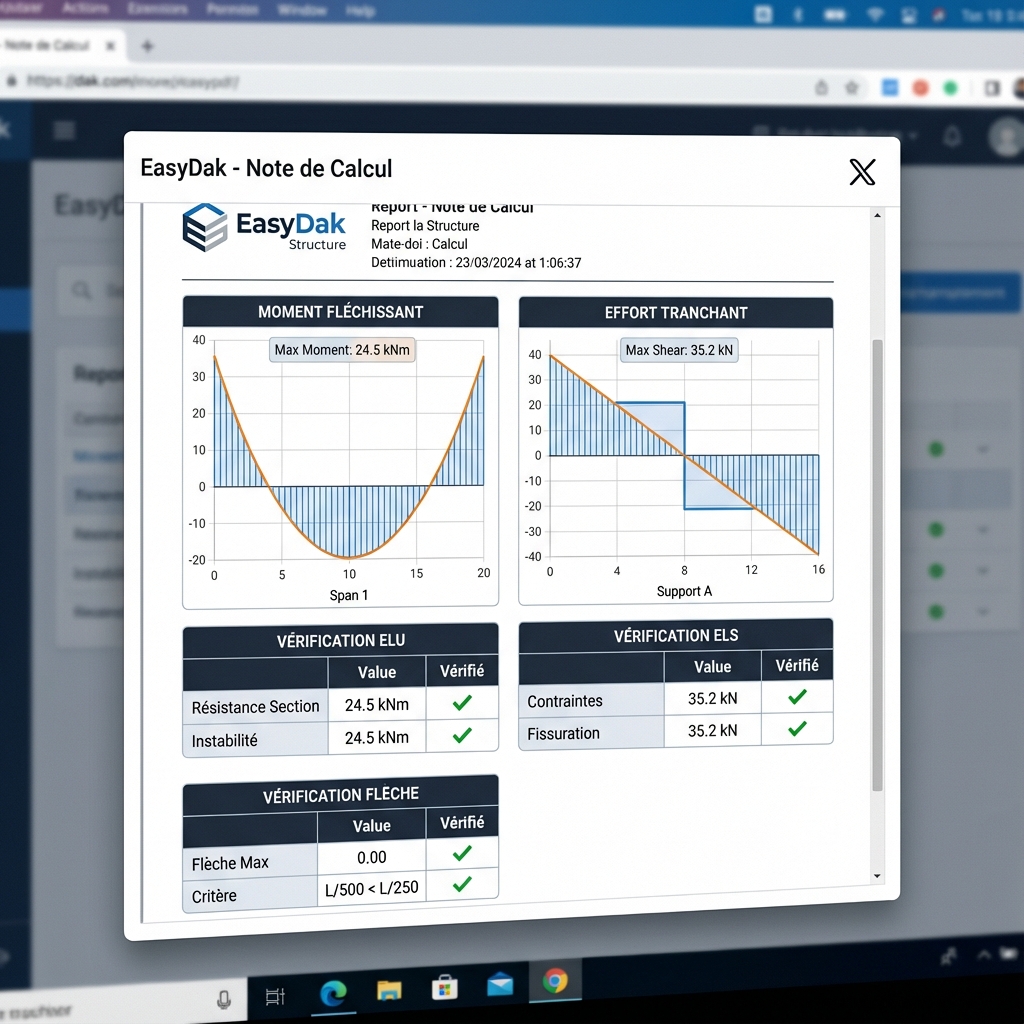Open the Window menu in the menu bar
The height and width of the screenshot is (1024, 1024).
(x=301, y=10)
